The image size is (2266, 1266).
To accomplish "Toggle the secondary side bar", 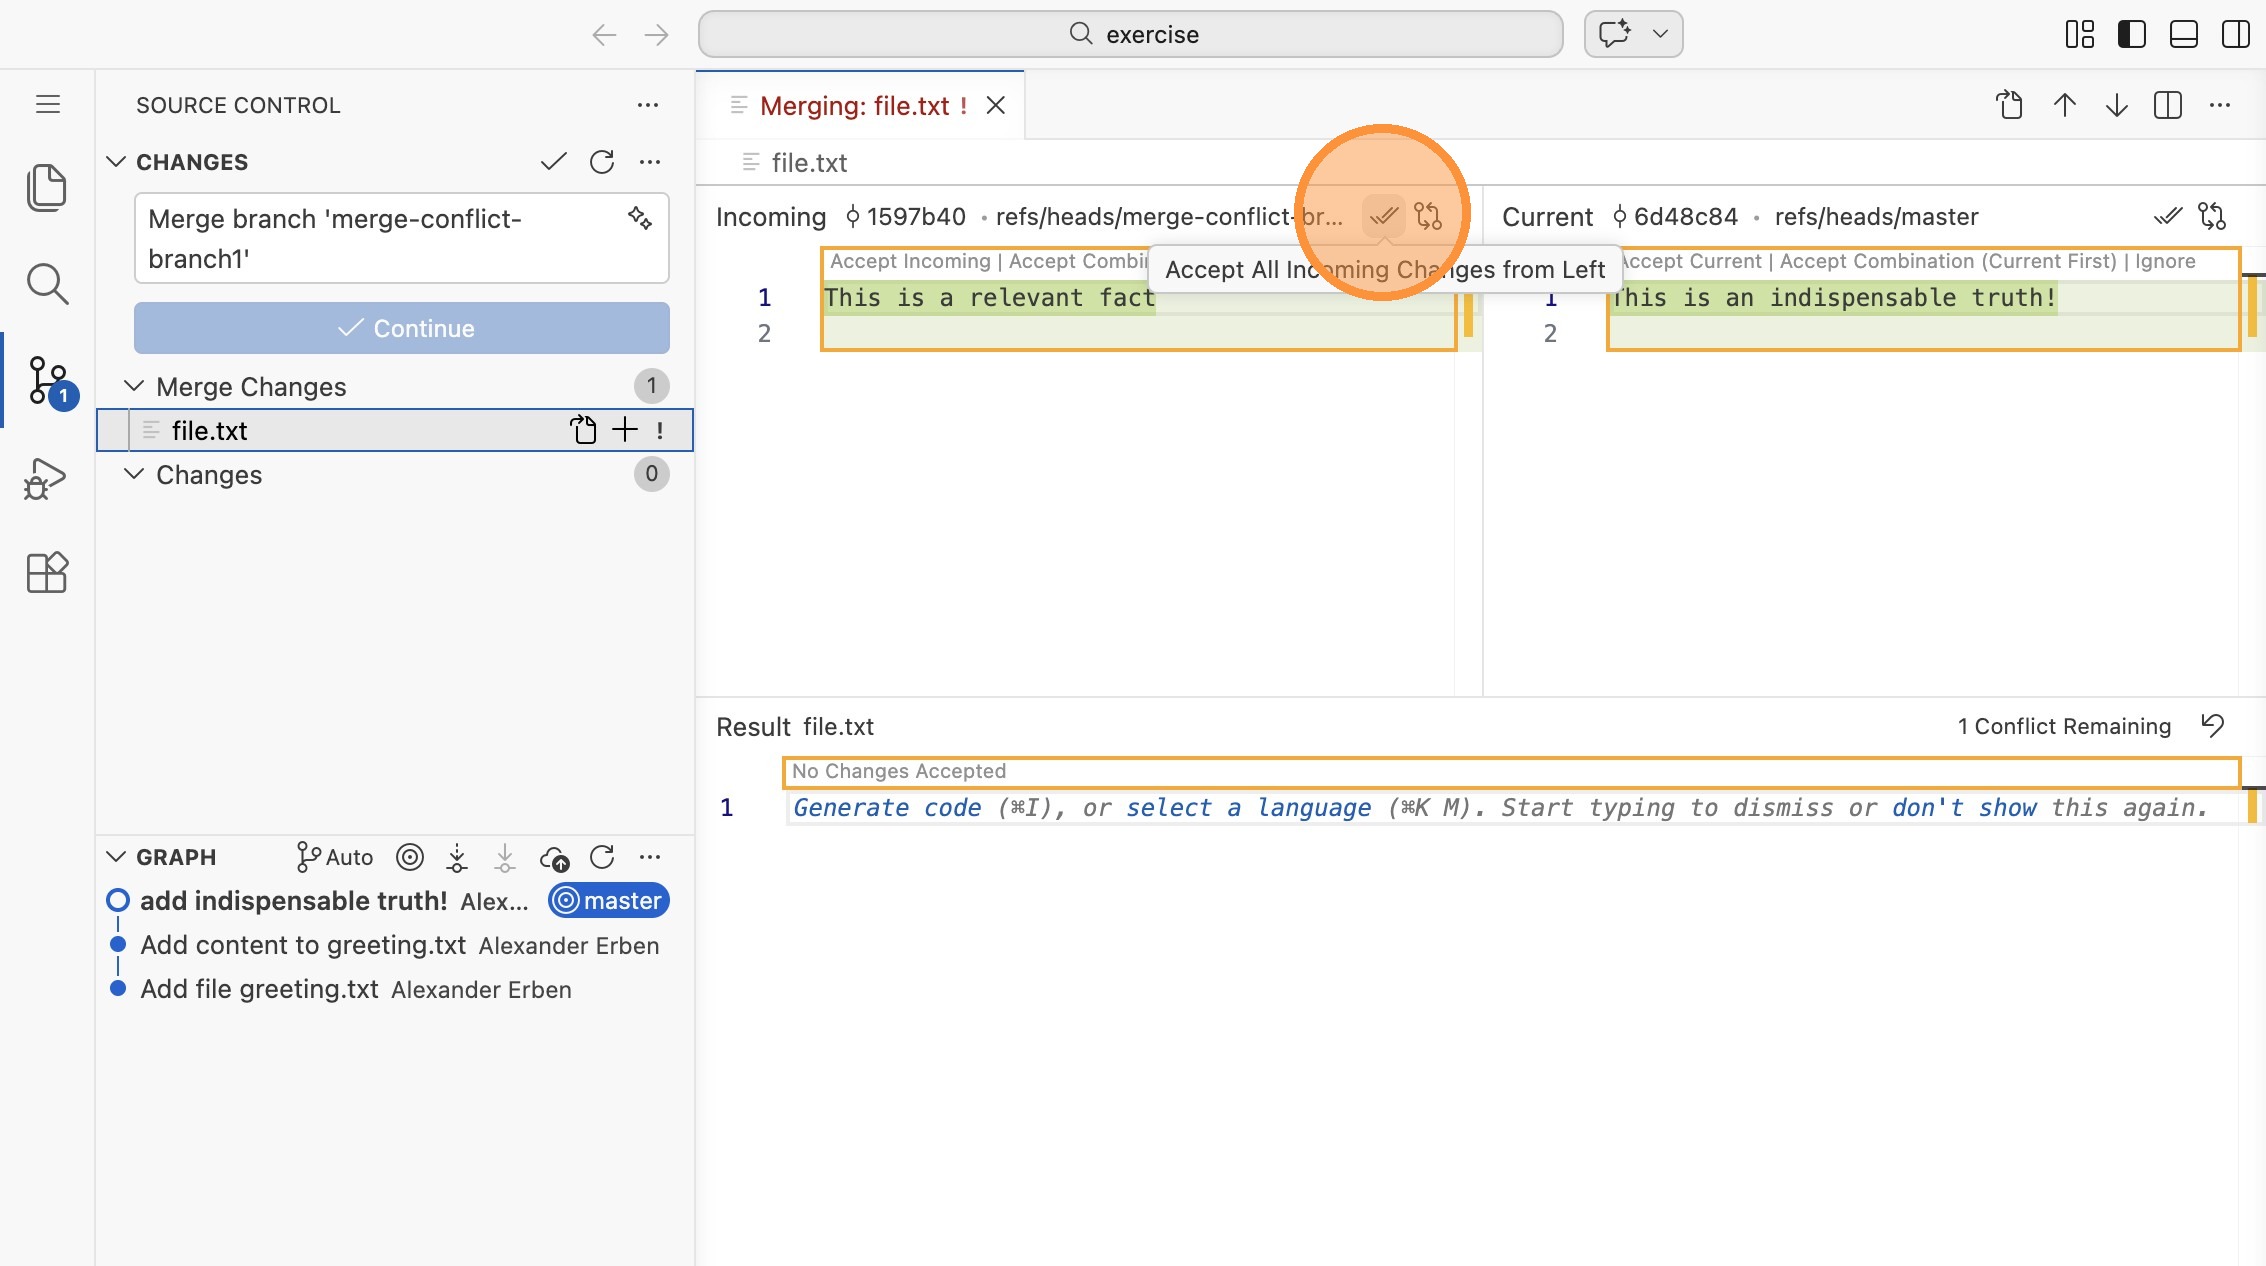I will (2235, 34).
